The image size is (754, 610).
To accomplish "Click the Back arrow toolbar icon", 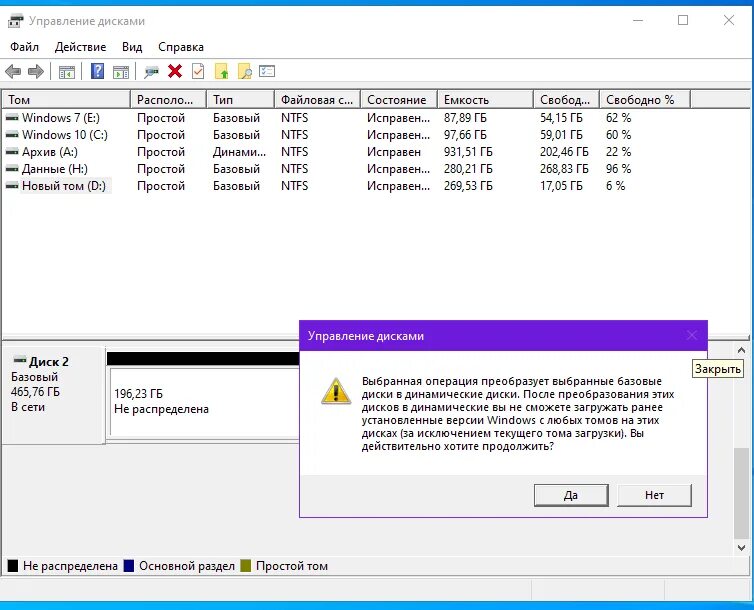I will click(13, 72).
